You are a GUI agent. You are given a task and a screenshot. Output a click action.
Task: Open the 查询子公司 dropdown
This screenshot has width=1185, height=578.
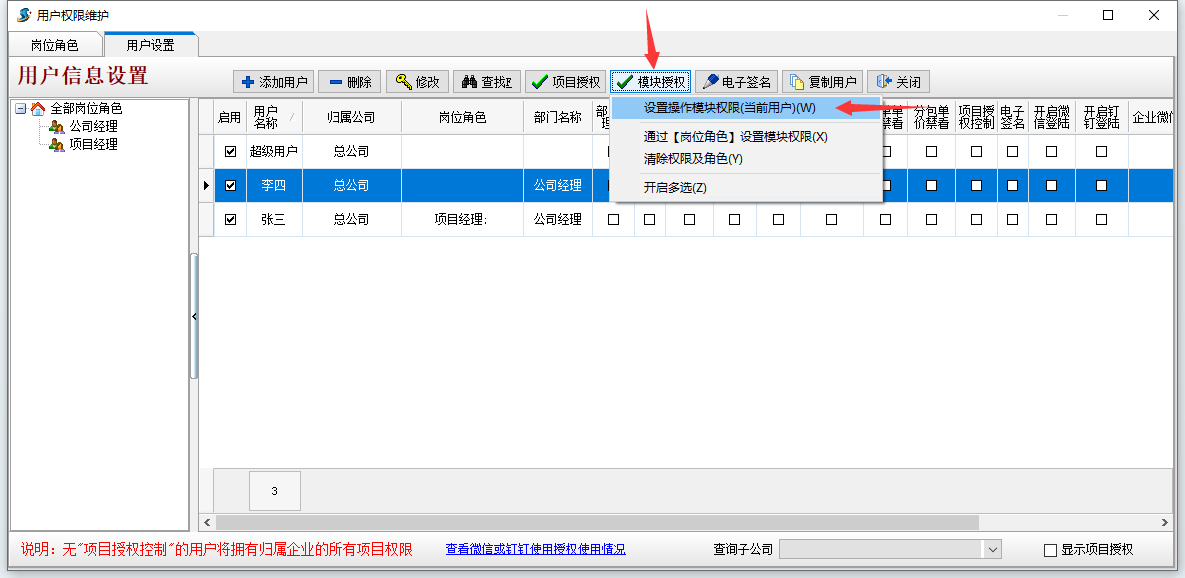point(992,549)
